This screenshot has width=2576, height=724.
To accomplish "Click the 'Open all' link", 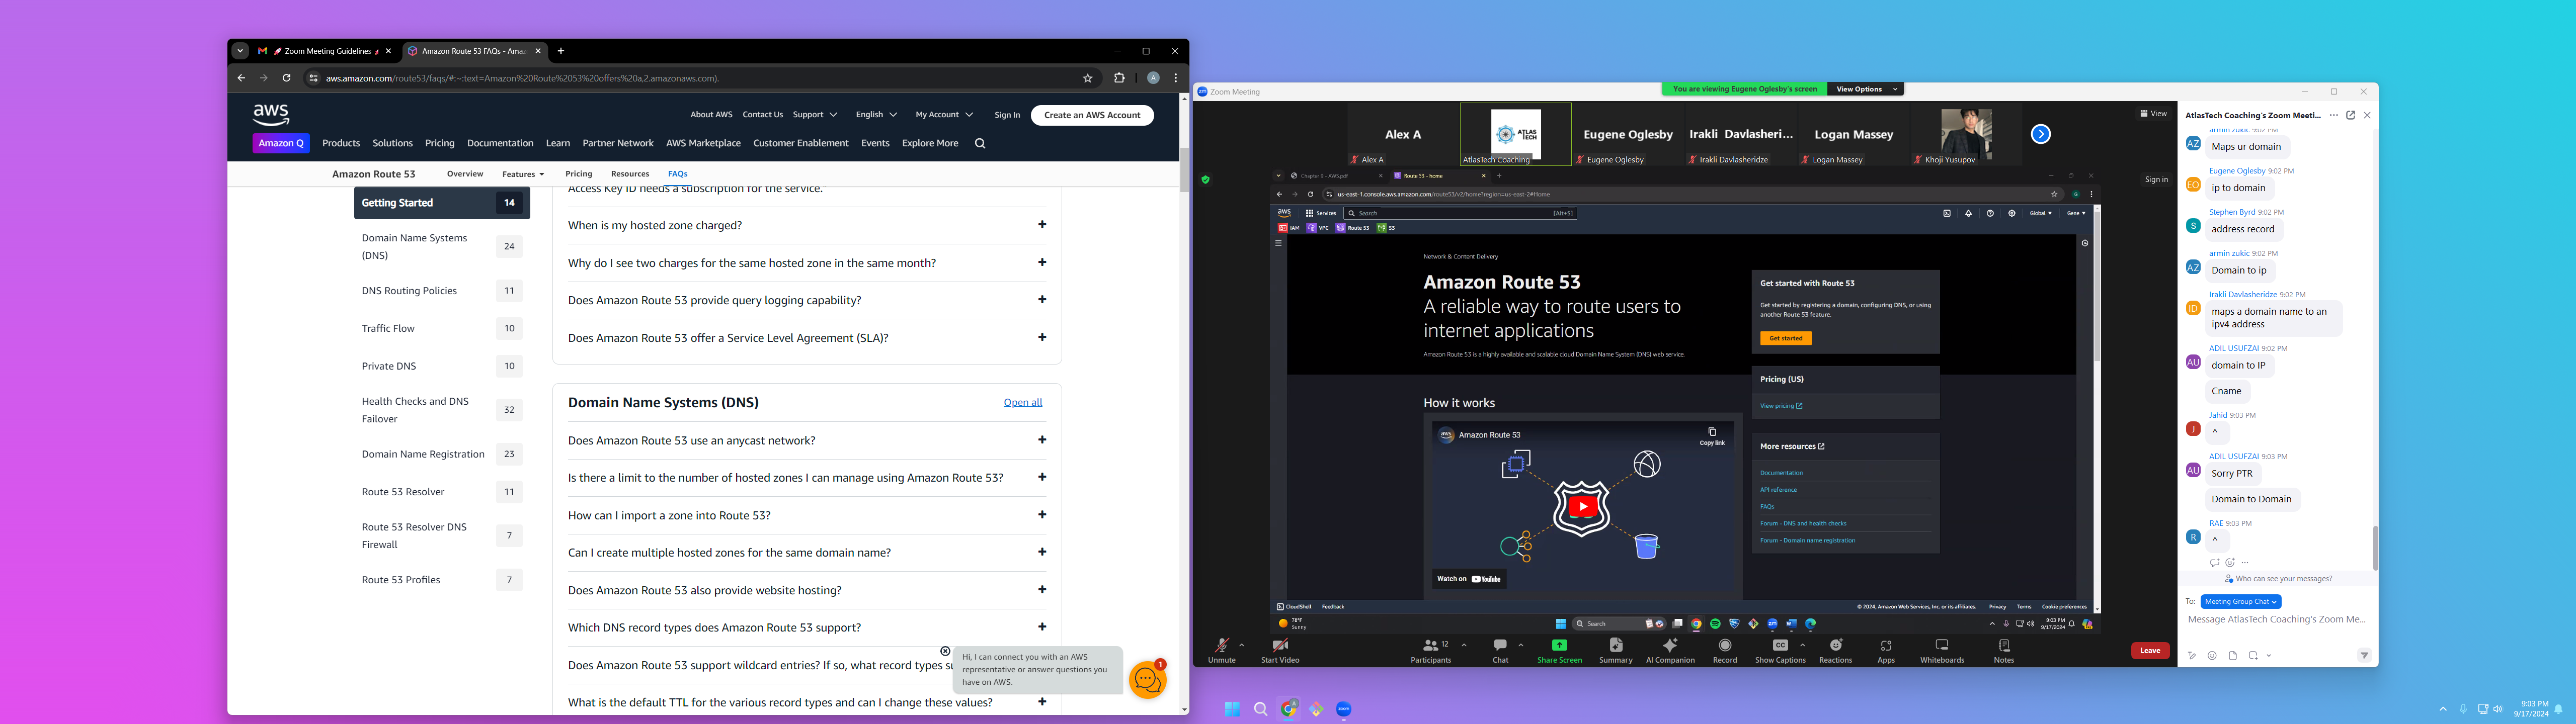I will (1022, 403).
